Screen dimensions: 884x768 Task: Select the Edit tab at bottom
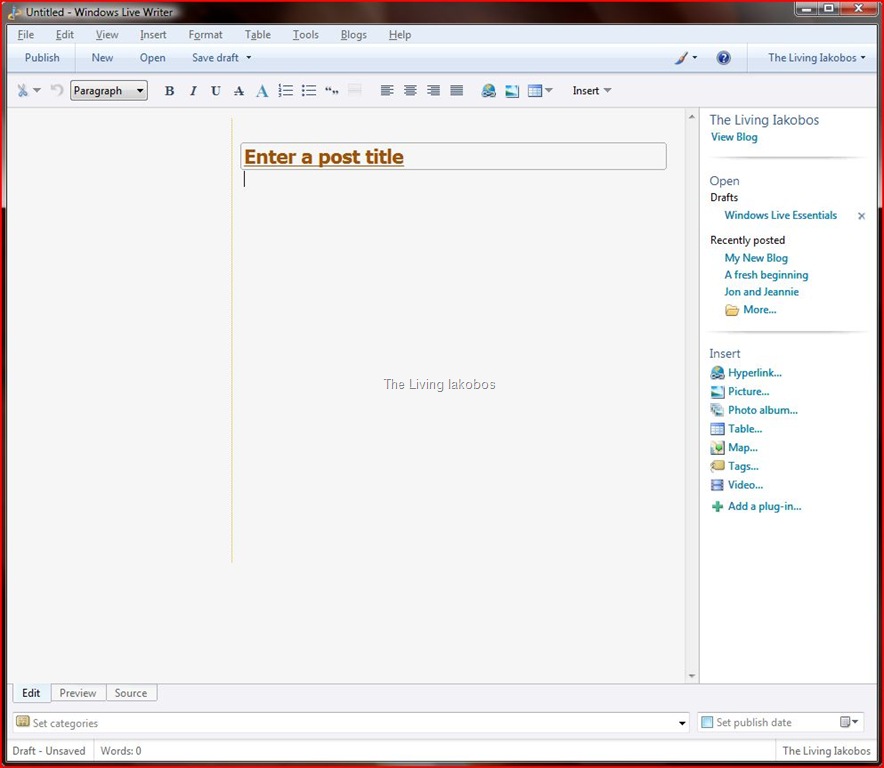click(31, 693)
